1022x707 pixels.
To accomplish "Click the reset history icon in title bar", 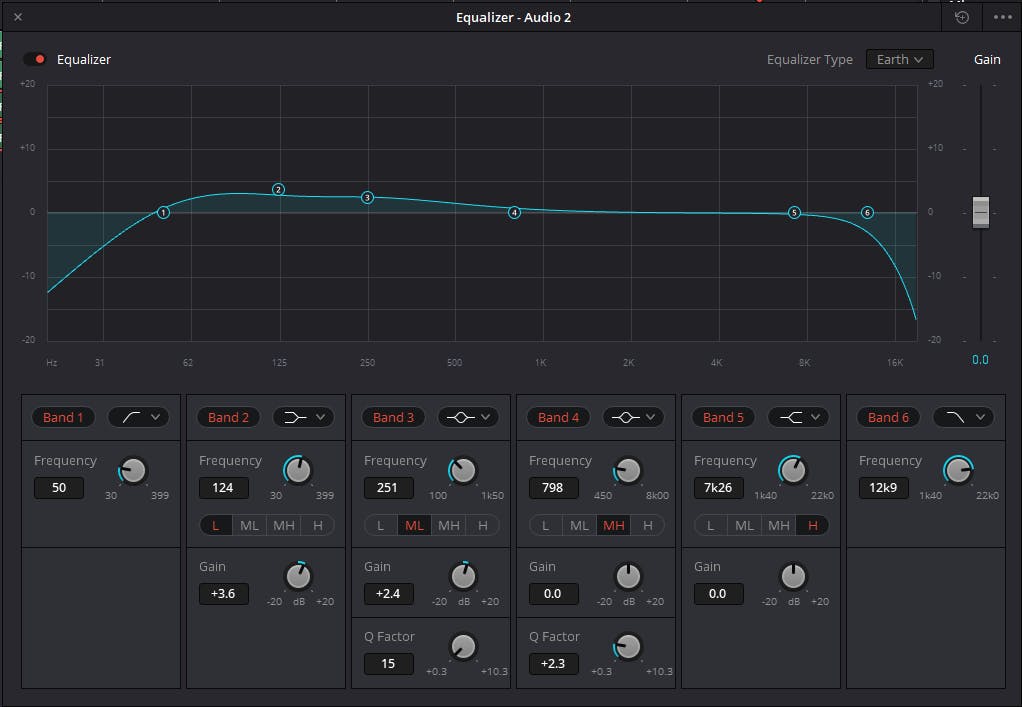I will click(x=961, y=18).
